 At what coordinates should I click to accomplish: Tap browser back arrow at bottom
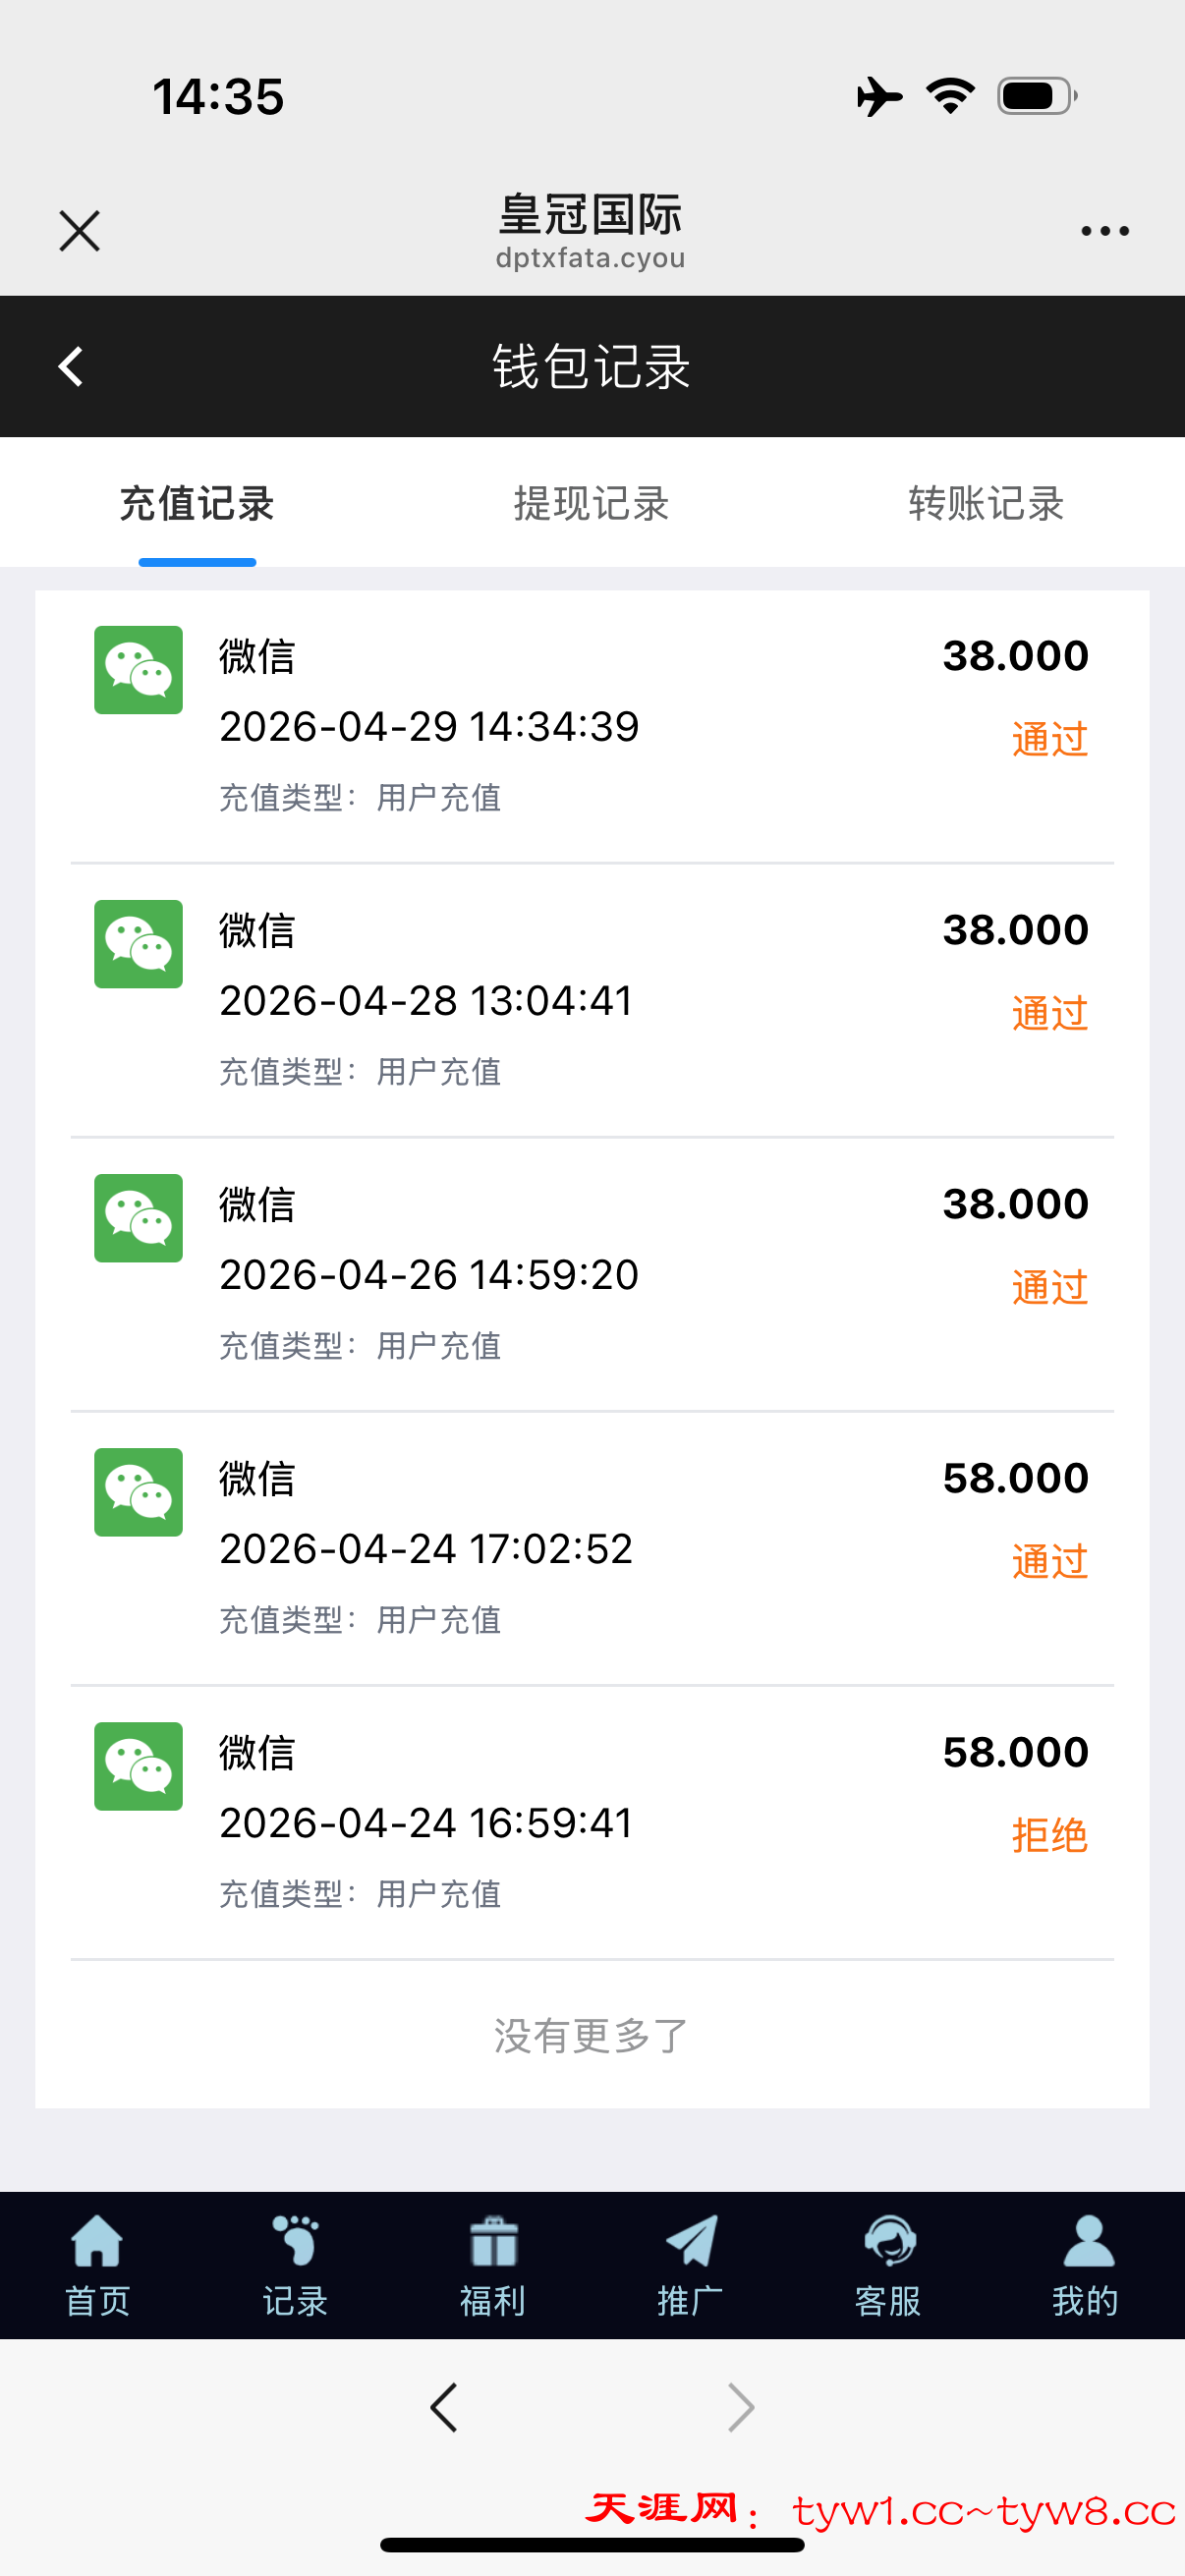click(444, 2407)
